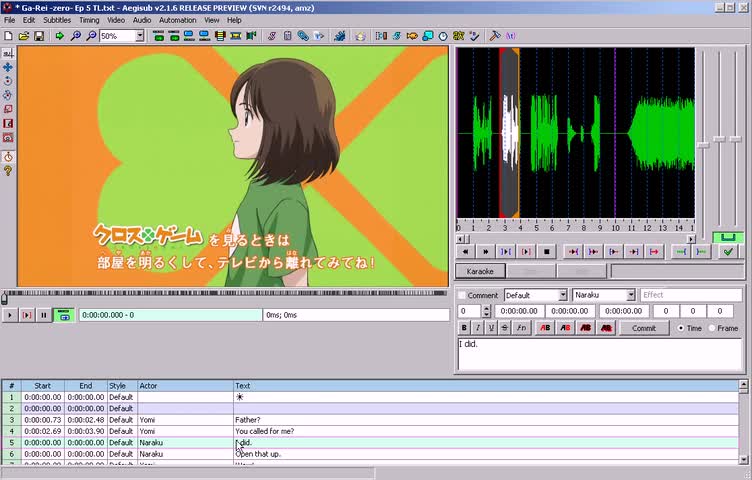Toggle video auto-scroll green button
The image size is (752, 480).
pos(64,315)
